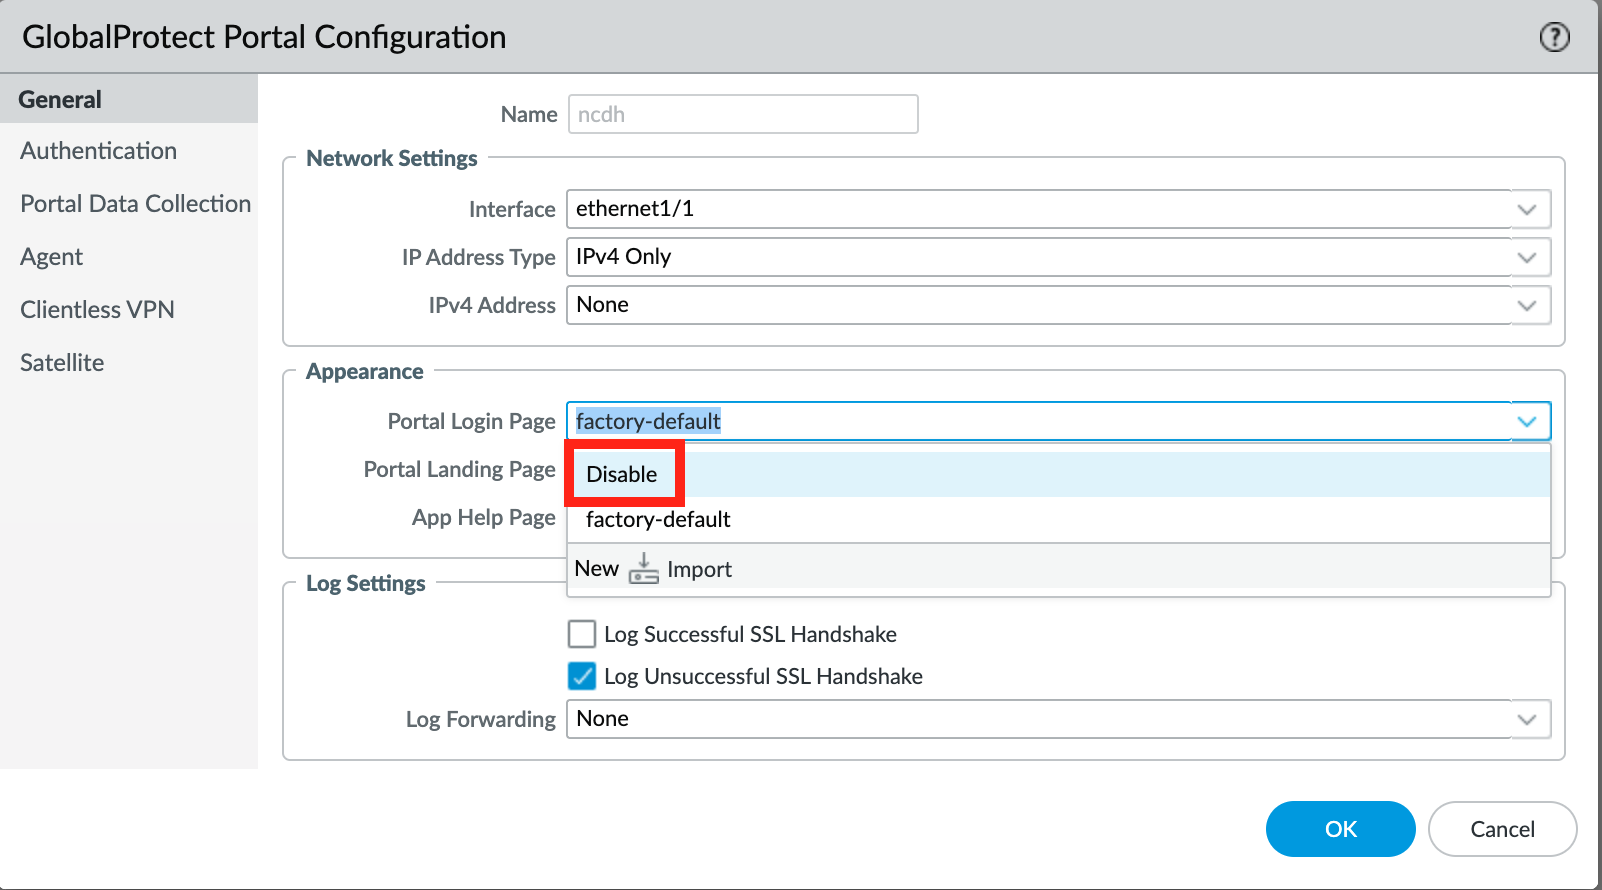
Task: Click the Name input field
Action: (743, 114)
